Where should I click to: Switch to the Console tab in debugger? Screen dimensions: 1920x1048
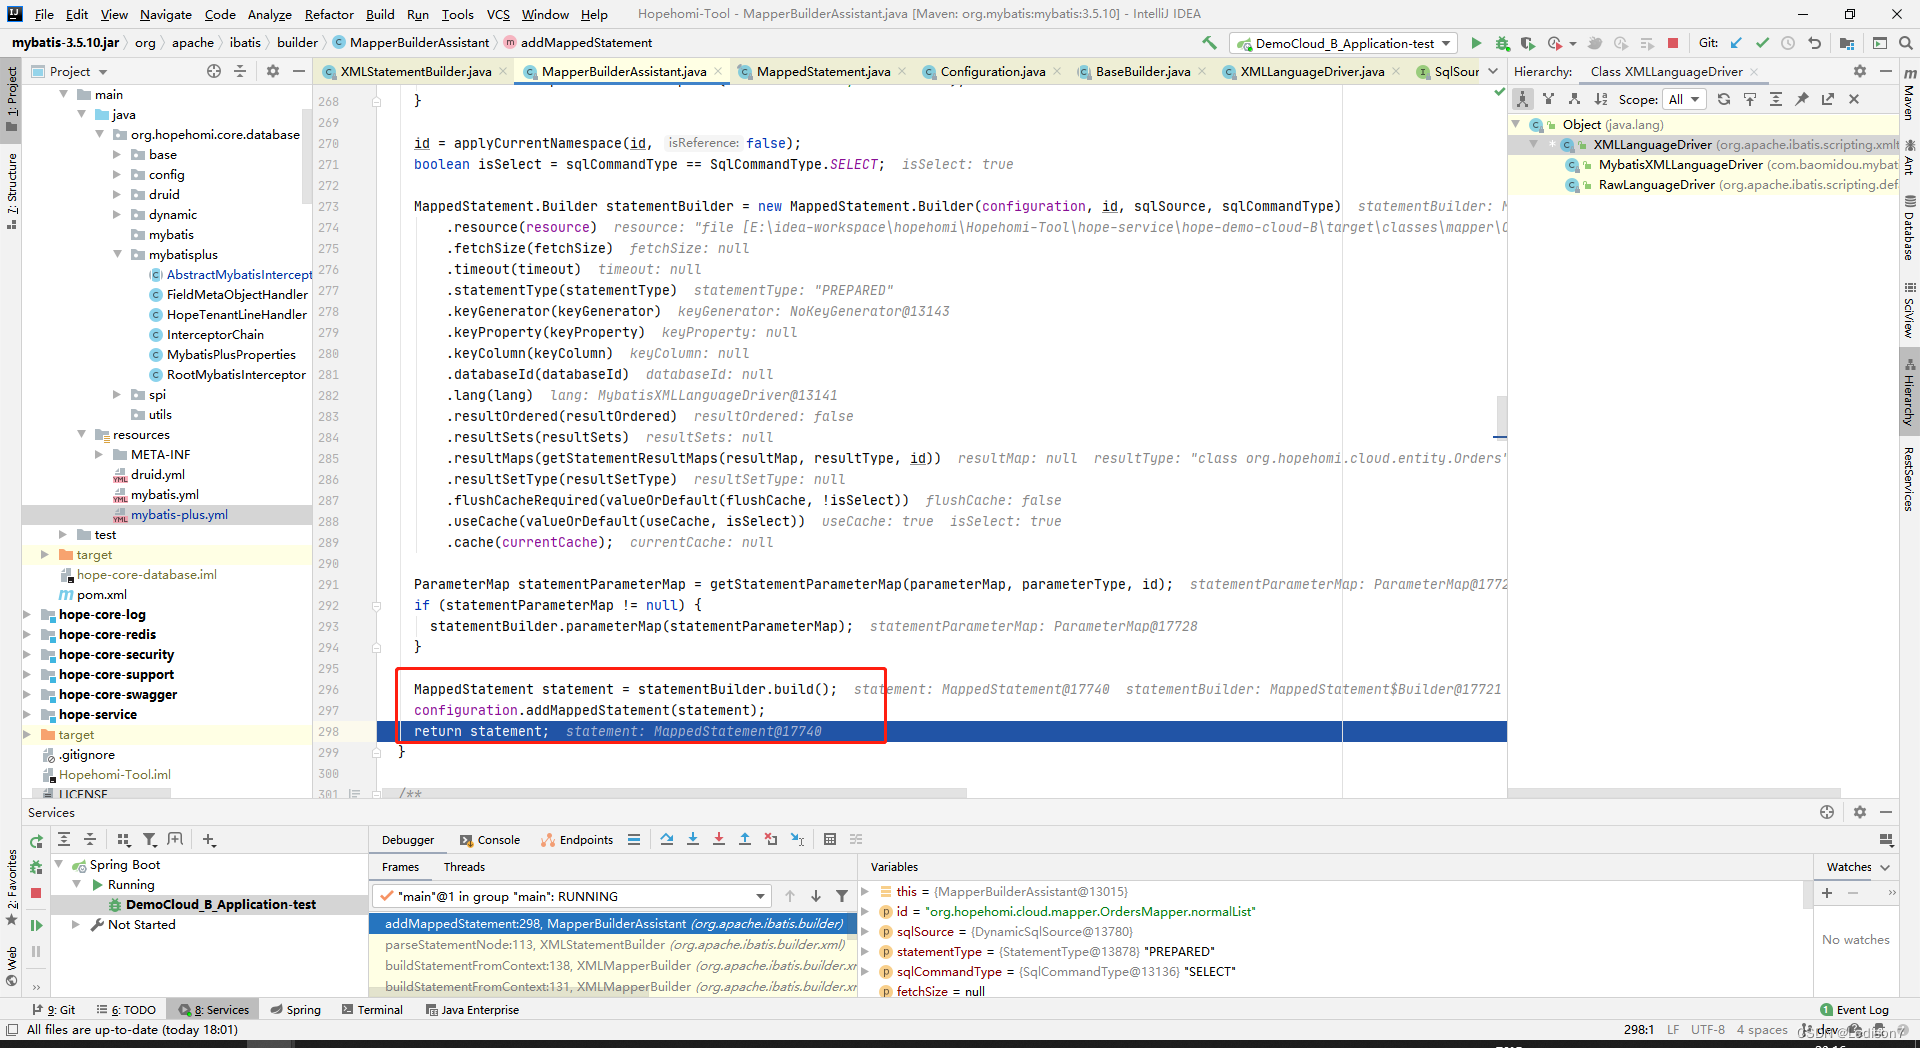tap(490, 840)
